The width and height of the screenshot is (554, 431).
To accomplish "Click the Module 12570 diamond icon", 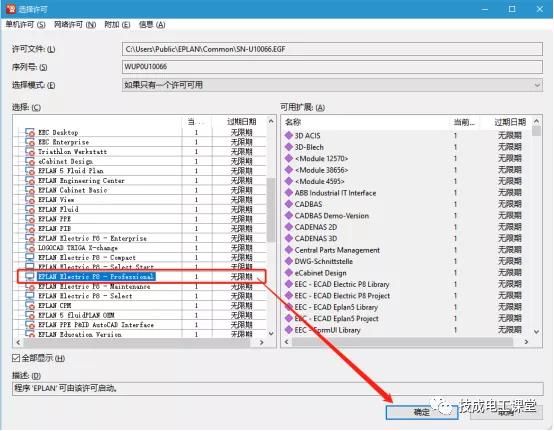I will [289, 158].
